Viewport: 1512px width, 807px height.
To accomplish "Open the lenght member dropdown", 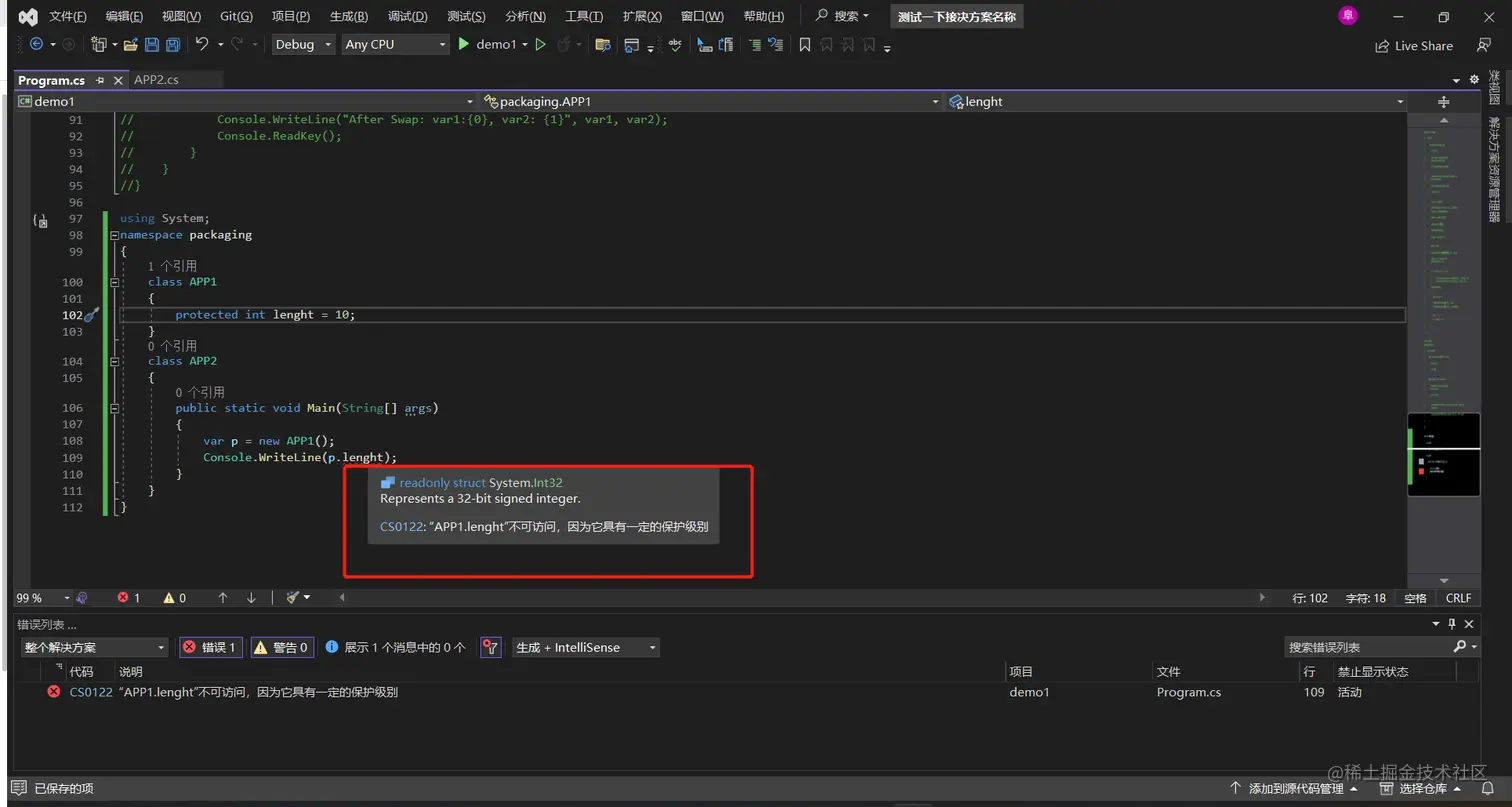I will [x=1176, y=102].
